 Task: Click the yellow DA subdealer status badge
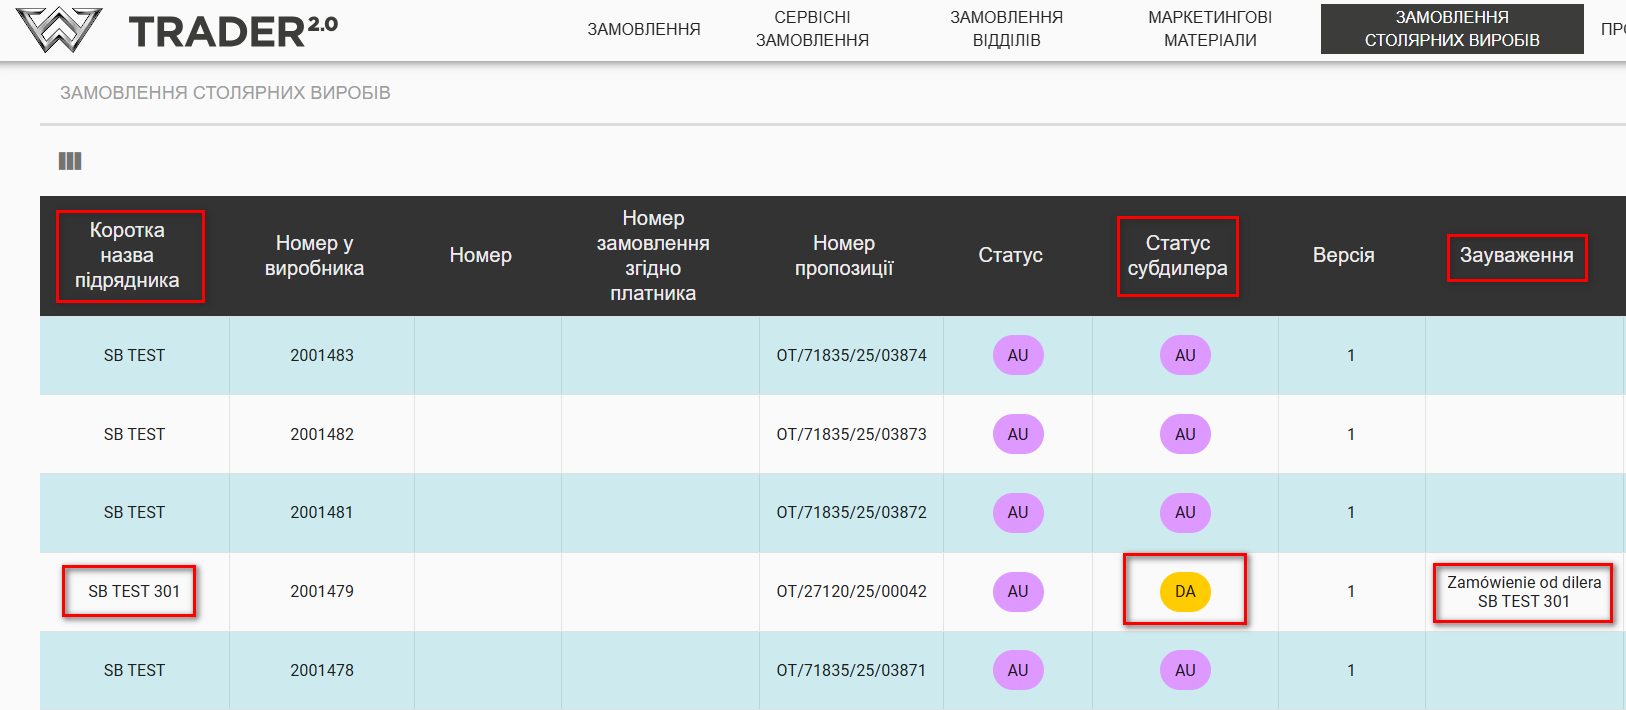(1185, 591)
